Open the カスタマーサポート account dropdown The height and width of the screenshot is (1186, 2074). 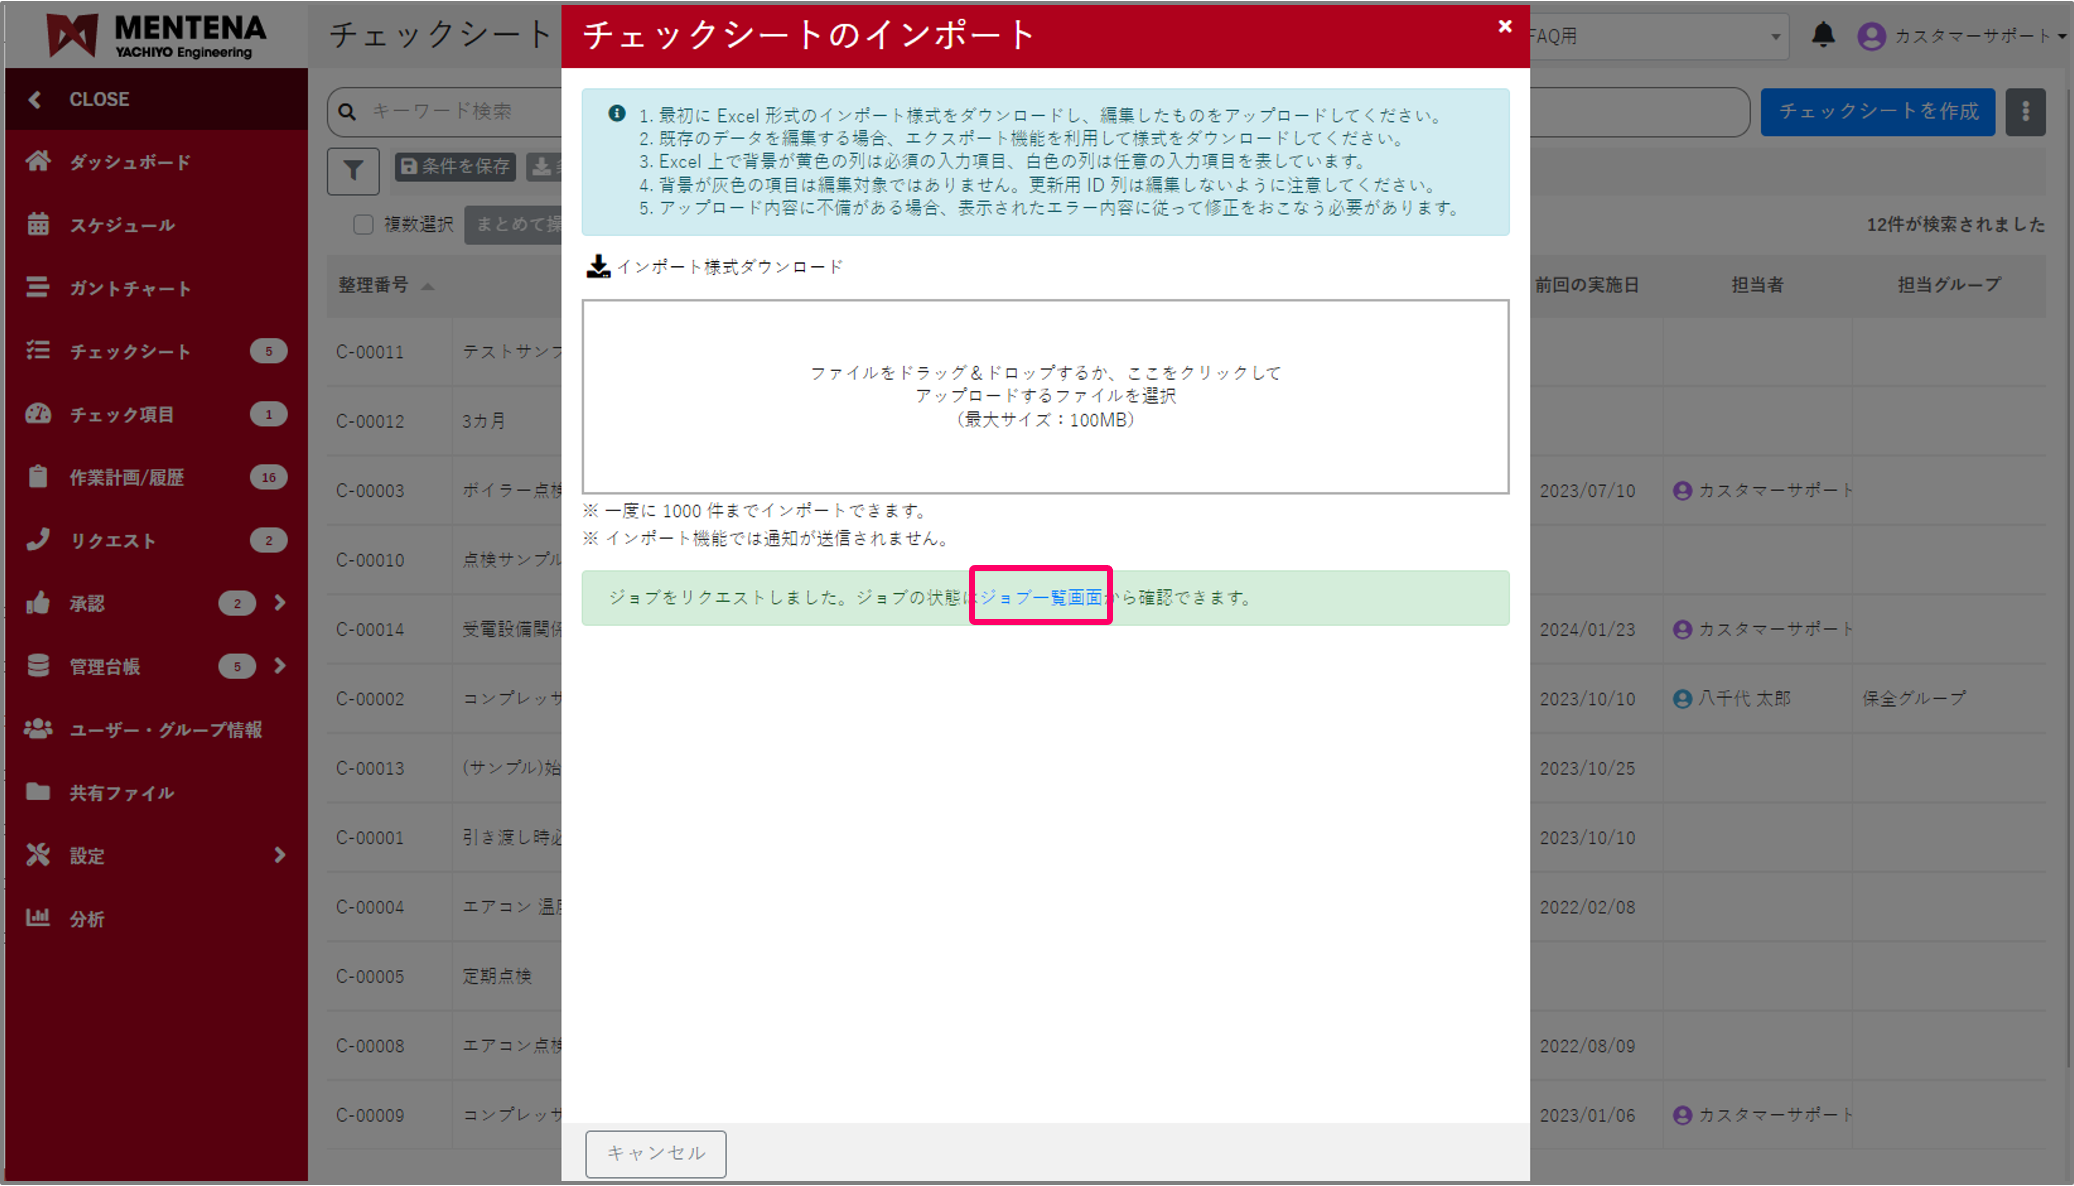(x=1965, y=35)
